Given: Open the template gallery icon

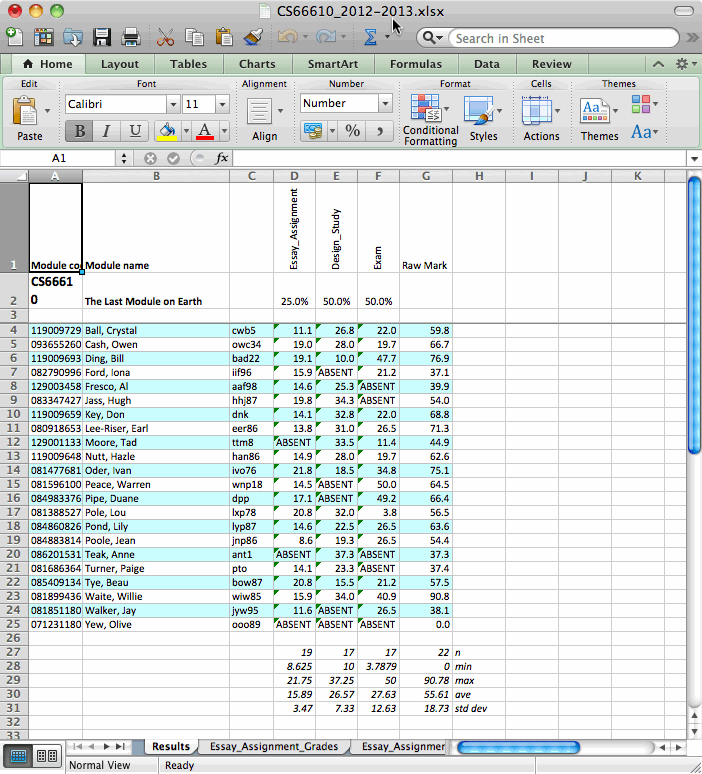Looking at the screenshot, I should click(43, 37).
